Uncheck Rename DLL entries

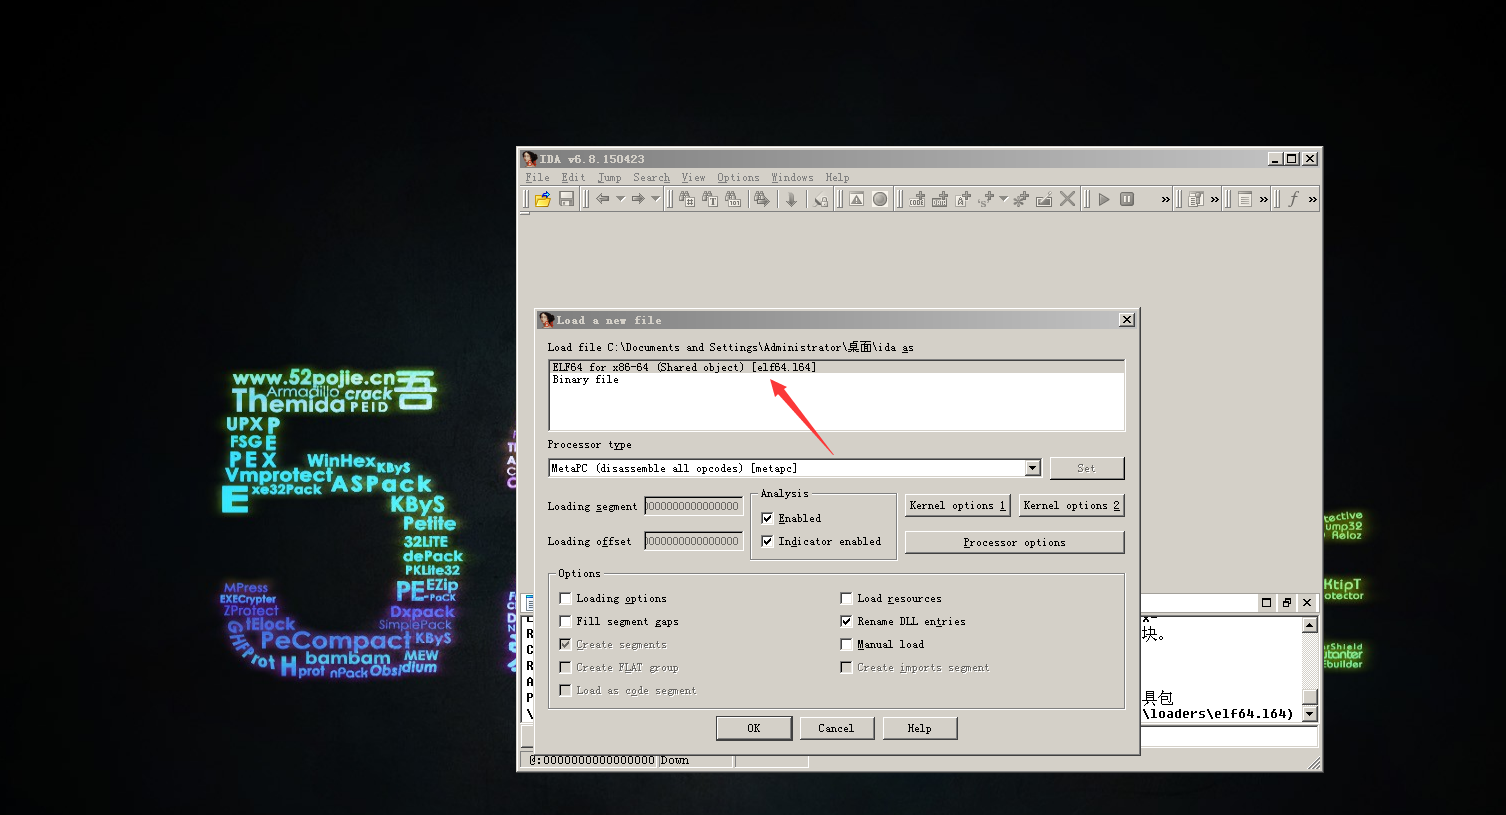(x=846, y=621)
